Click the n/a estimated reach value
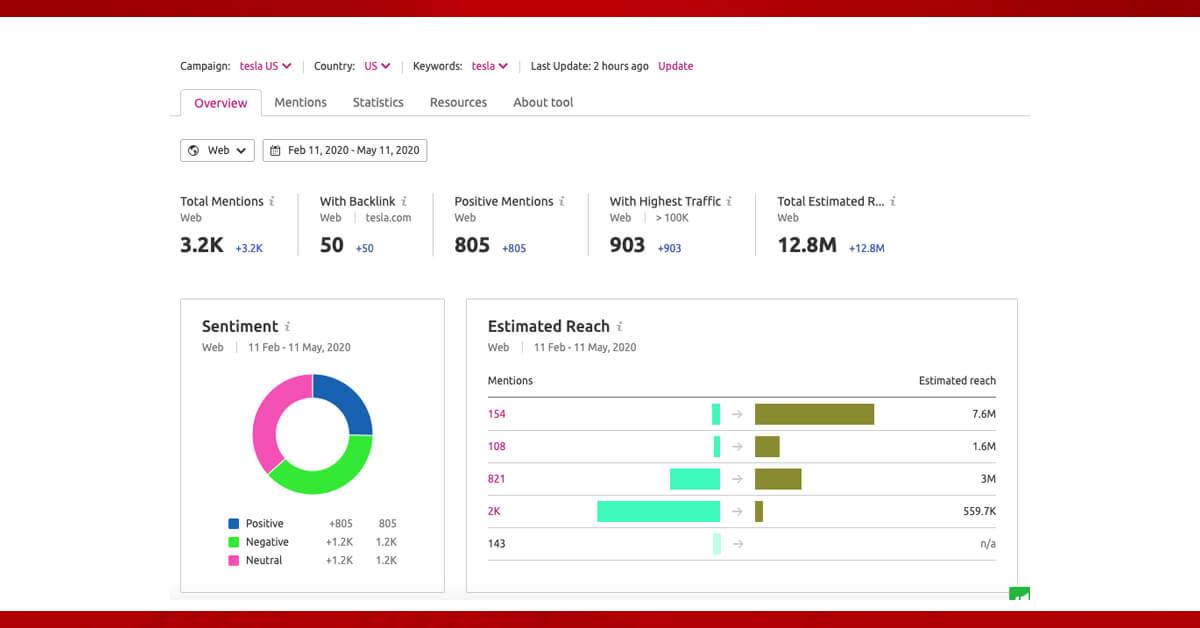The width and height of the screenshot is (1200, 628). [988, 544]
